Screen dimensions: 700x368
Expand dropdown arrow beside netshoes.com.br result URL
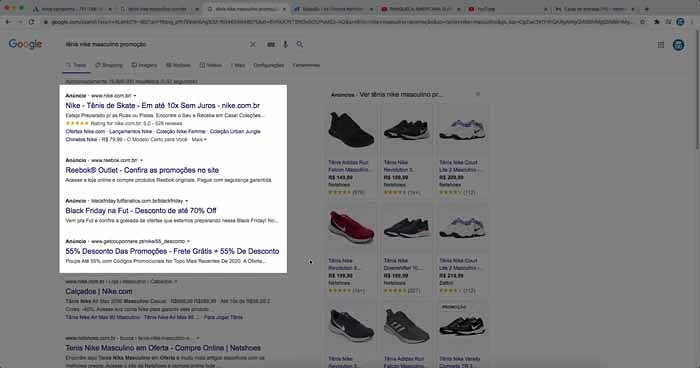click(198, 338)
